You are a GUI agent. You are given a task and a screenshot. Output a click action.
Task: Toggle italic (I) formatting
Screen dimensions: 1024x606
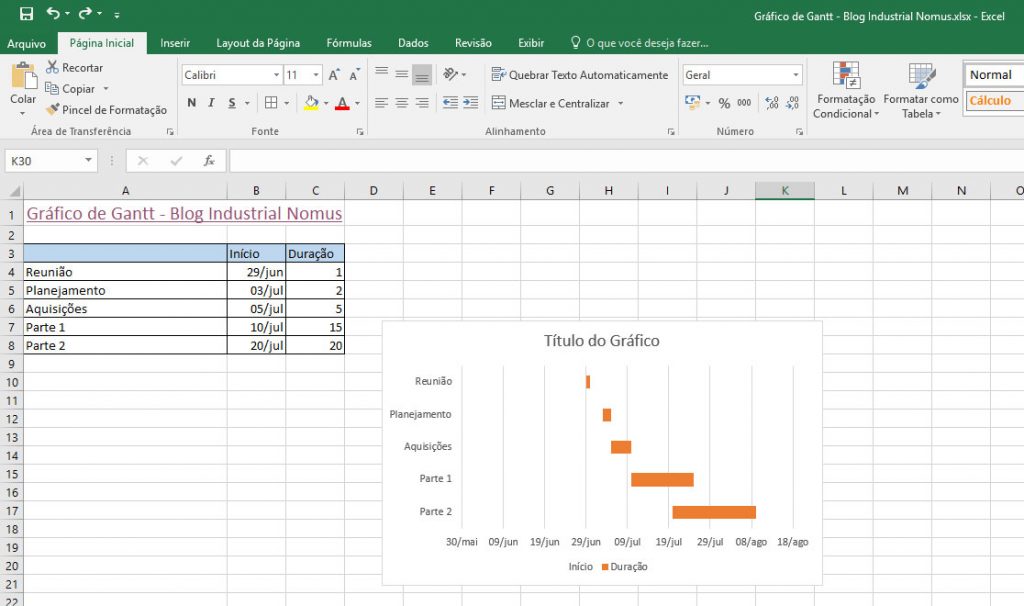tap(211, 103)
